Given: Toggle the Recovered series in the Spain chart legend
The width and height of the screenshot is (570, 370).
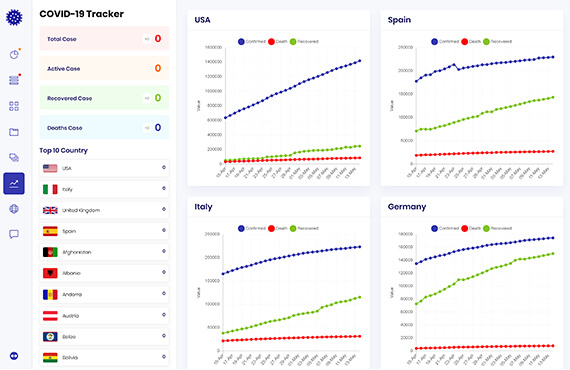Looking at the screenshot, I should pos(497,41).
